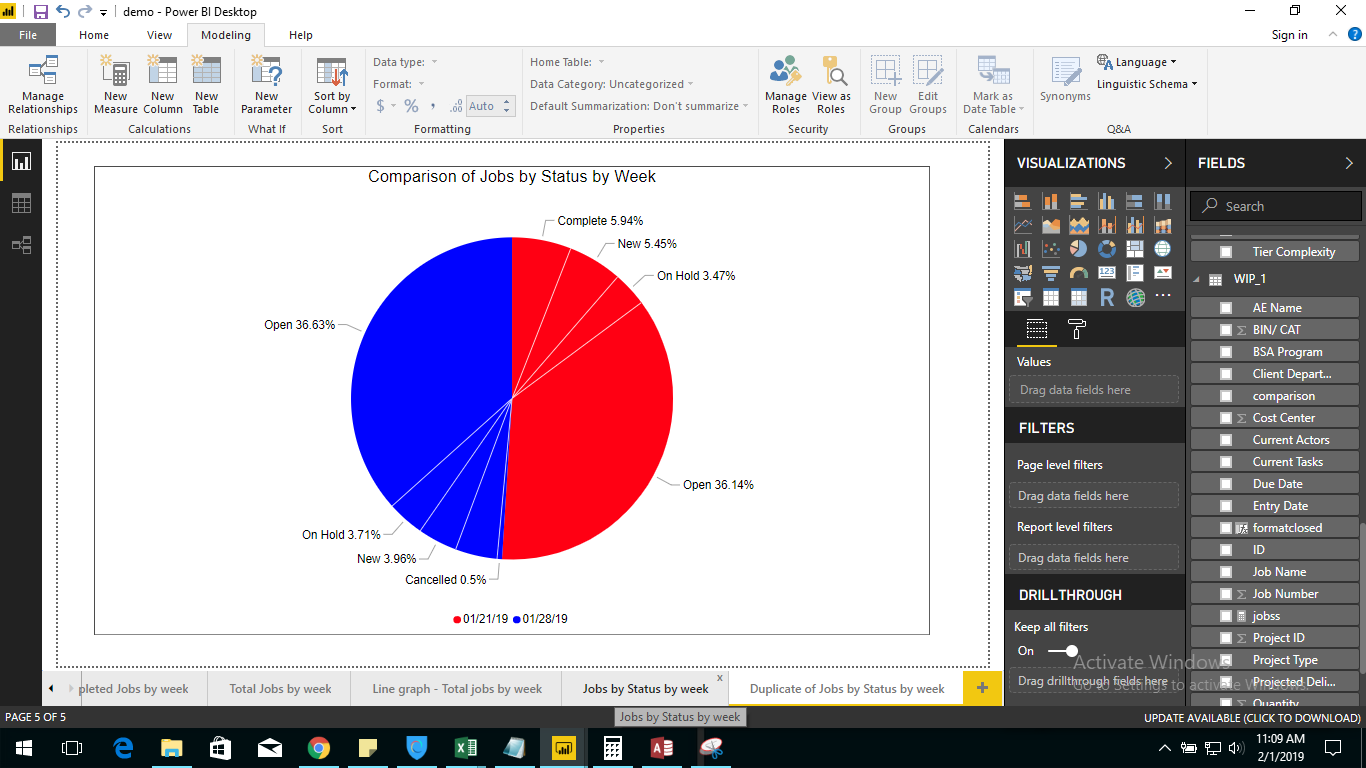Screen dimensions: 1366x768
Task: Tick the BSA Program field checkbox
Action: click(1226, 352)
